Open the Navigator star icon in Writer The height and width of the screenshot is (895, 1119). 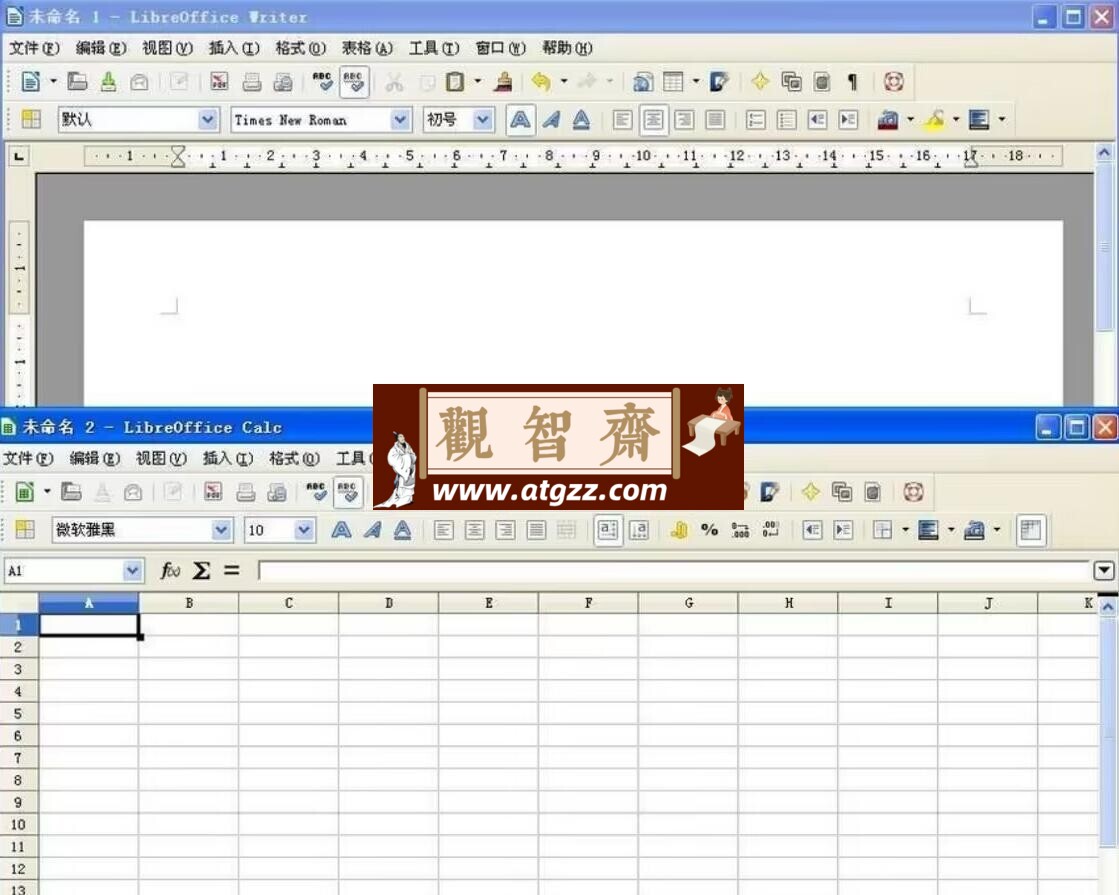[760, 81]
